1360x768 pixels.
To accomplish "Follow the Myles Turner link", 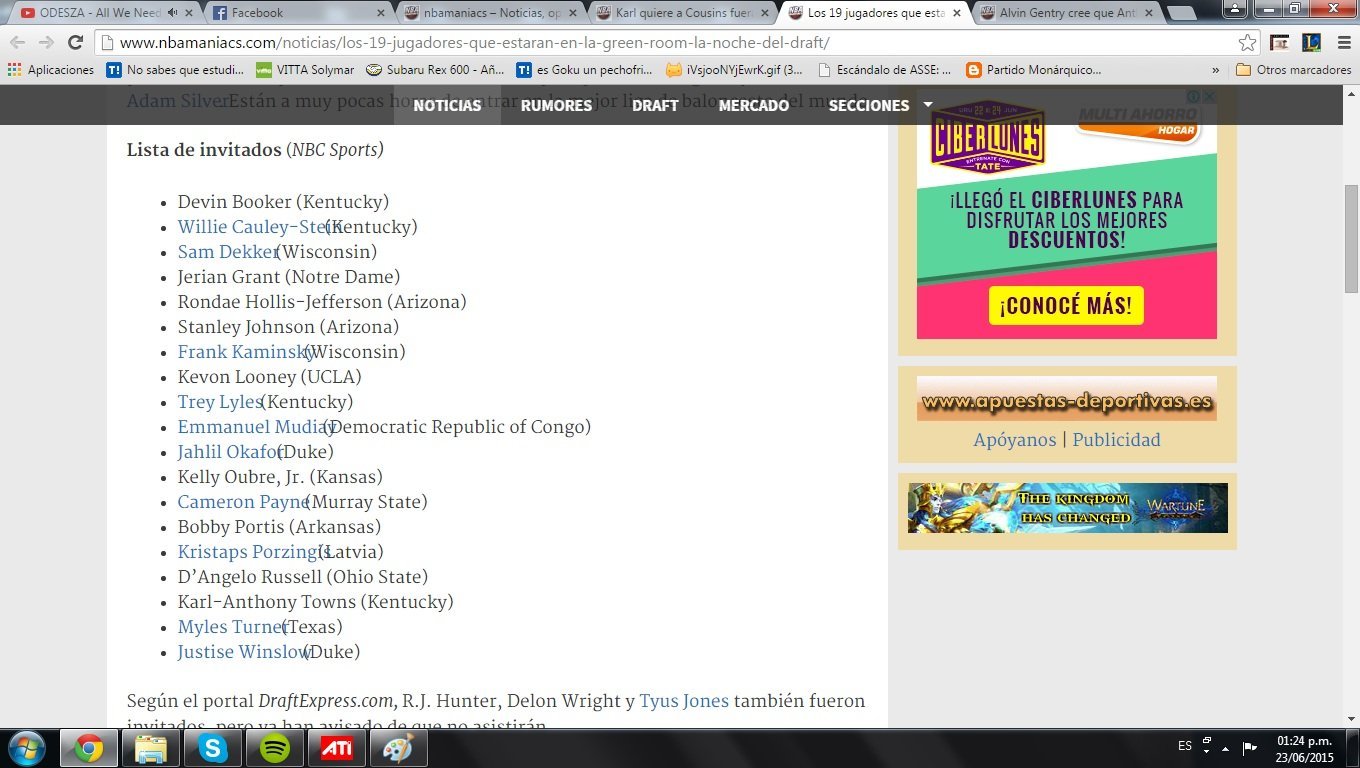I will [x=233, y=627].
